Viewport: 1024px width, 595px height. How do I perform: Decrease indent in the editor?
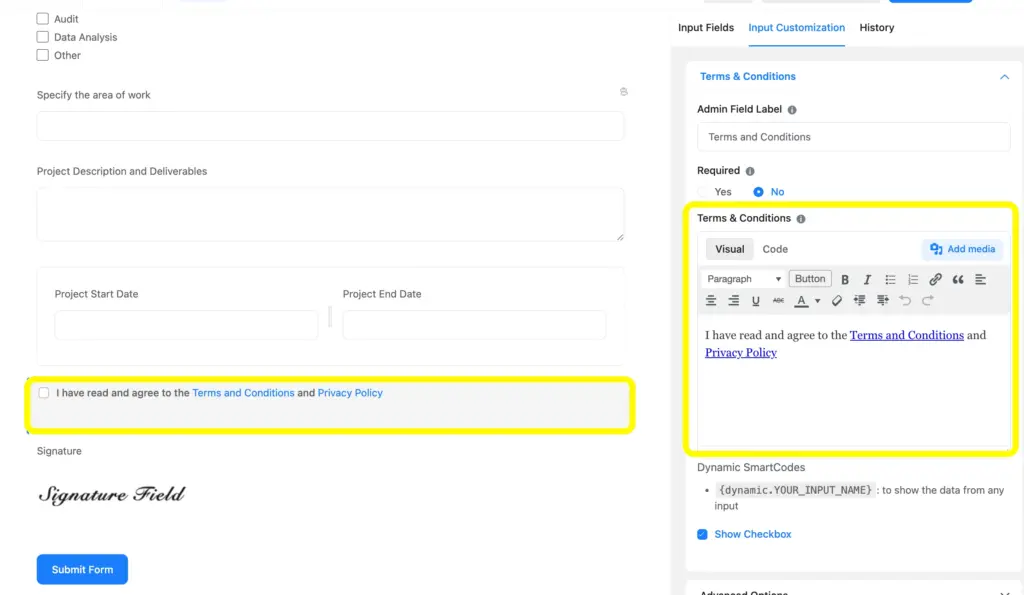click(x=859, y=300)
